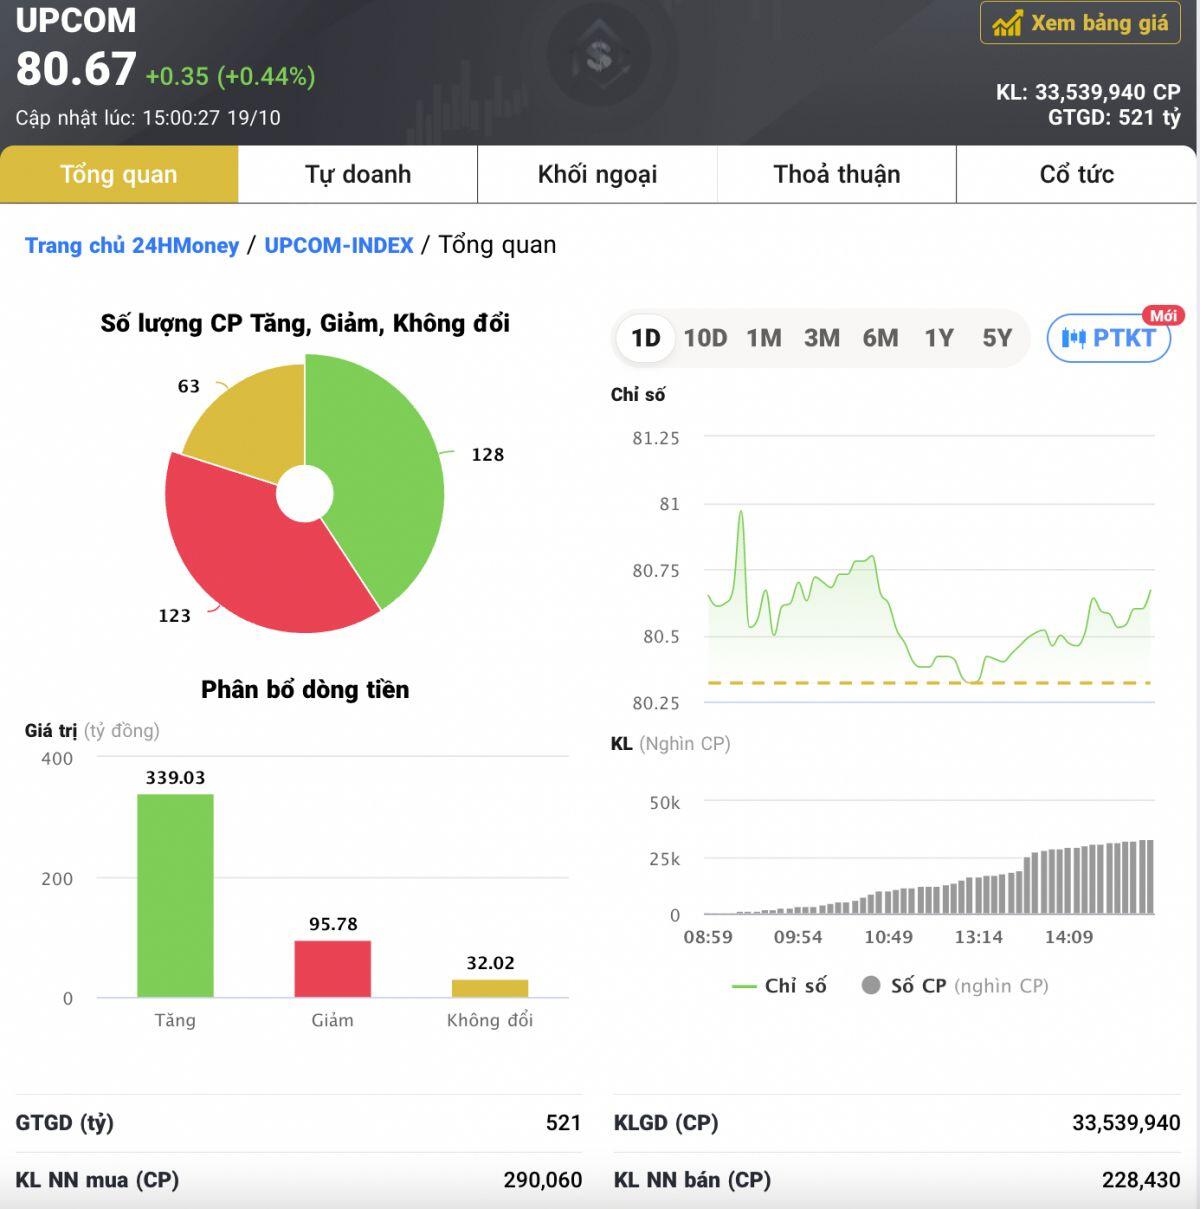Switch to the Tự doanh tab
This screenshot has width=1200, height=1209.
(x=358, y=174)
